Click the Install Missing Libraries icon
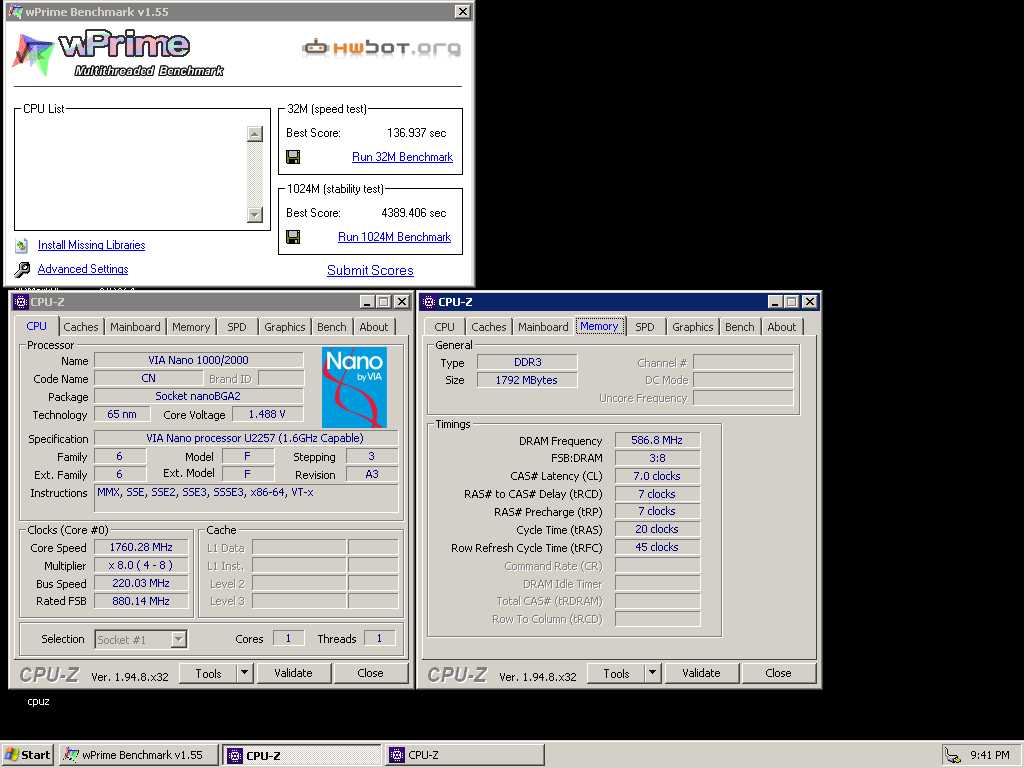 click(x=22, y=246)
